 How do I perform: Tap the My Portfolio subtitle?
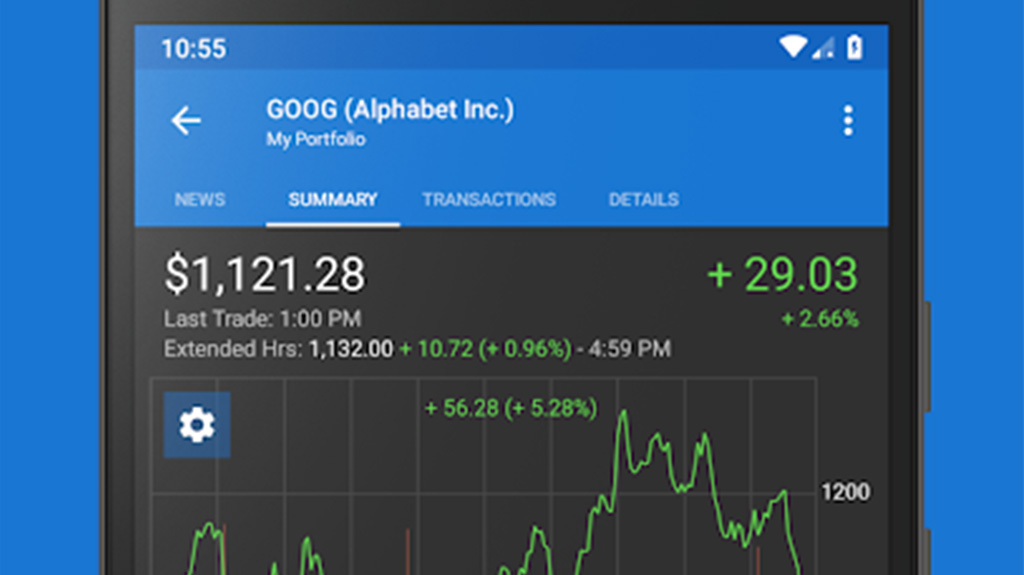tap(315, 139)
